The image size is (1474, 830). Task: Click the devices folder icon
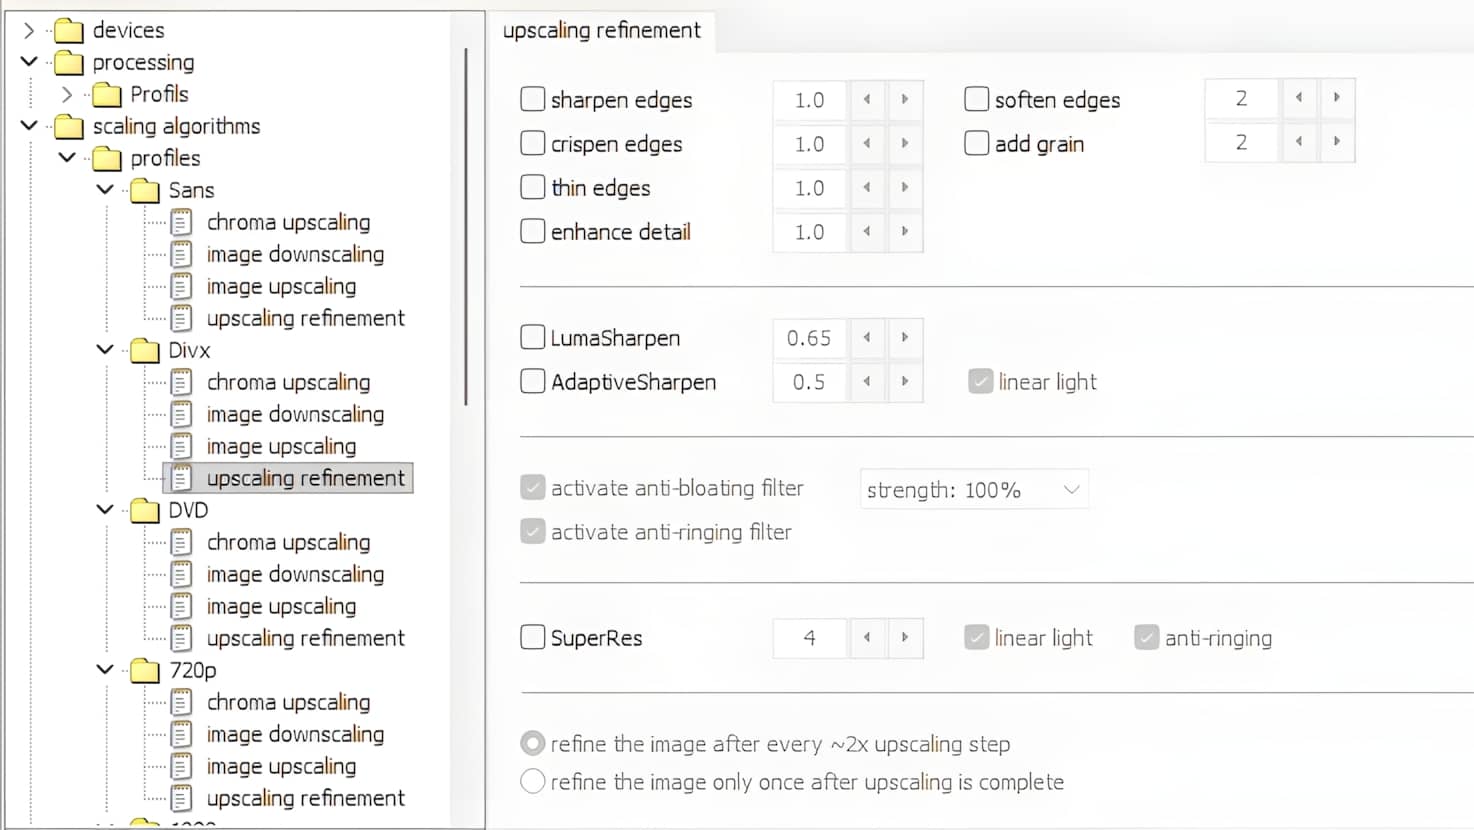click(69, 31)
